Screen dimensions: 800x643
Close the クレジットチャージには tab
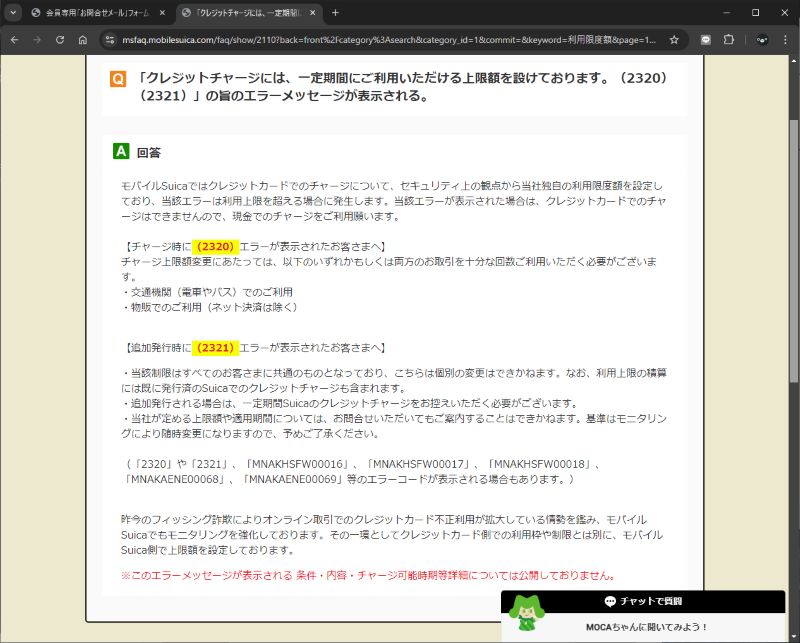(x=312, y=13)
